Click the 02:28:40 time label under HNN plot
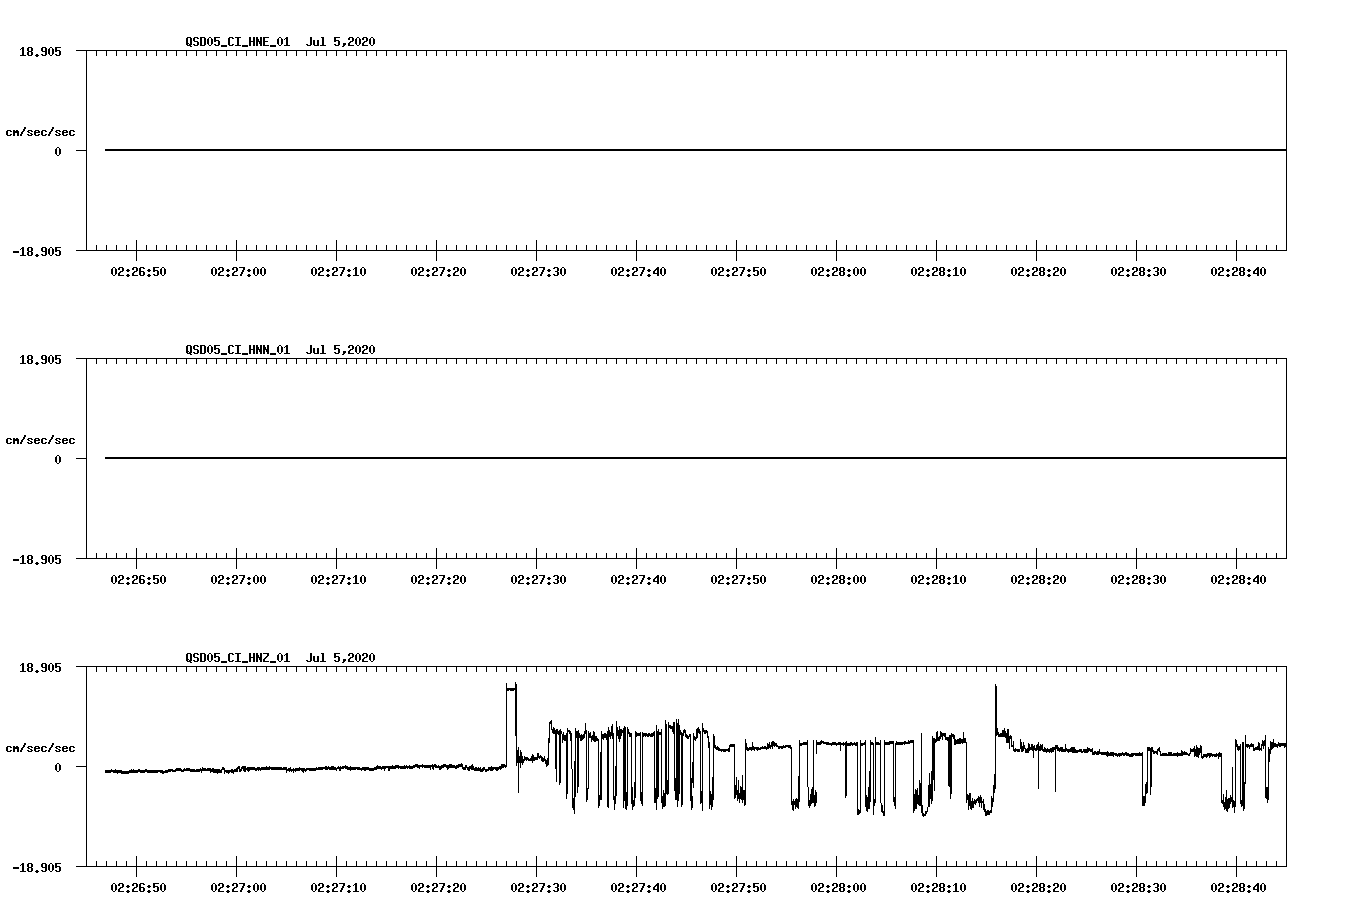 coord(1238,580)
